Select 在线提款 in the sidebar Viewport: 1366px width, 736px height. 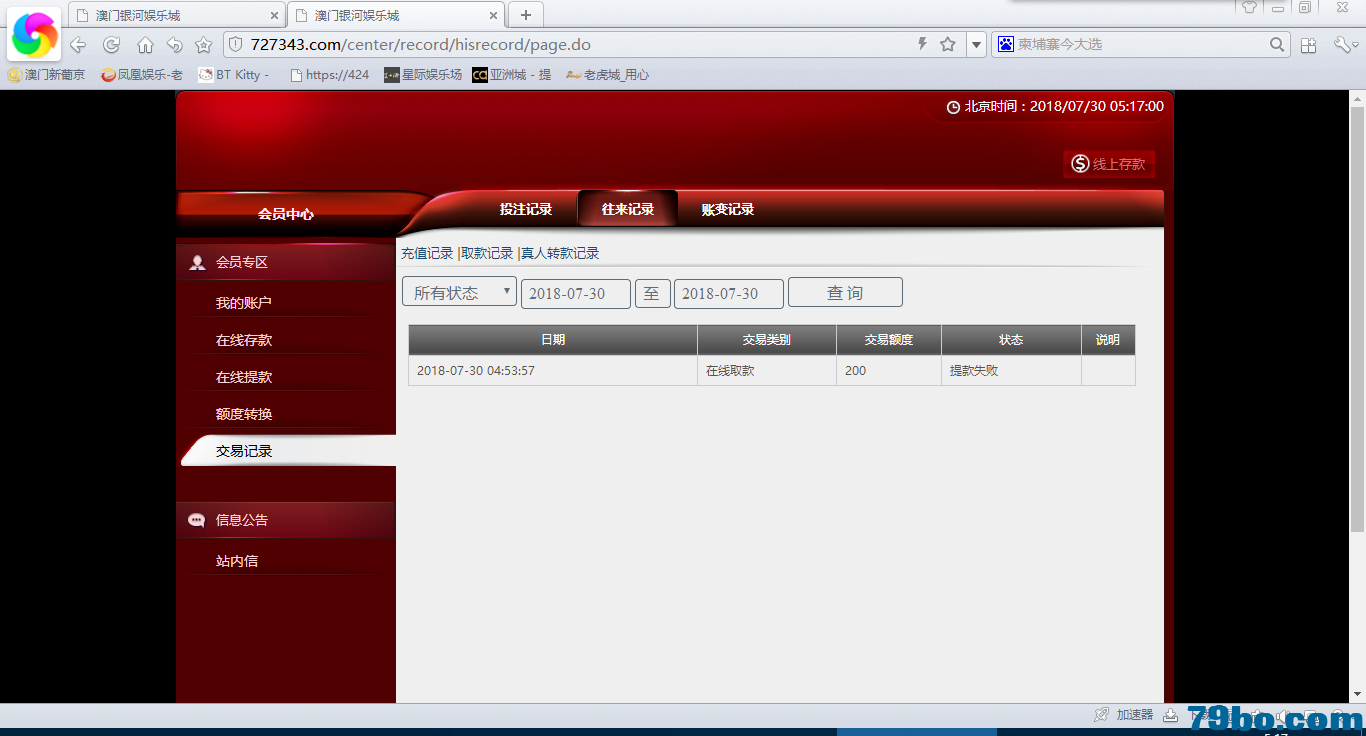[x=244, y=377]
